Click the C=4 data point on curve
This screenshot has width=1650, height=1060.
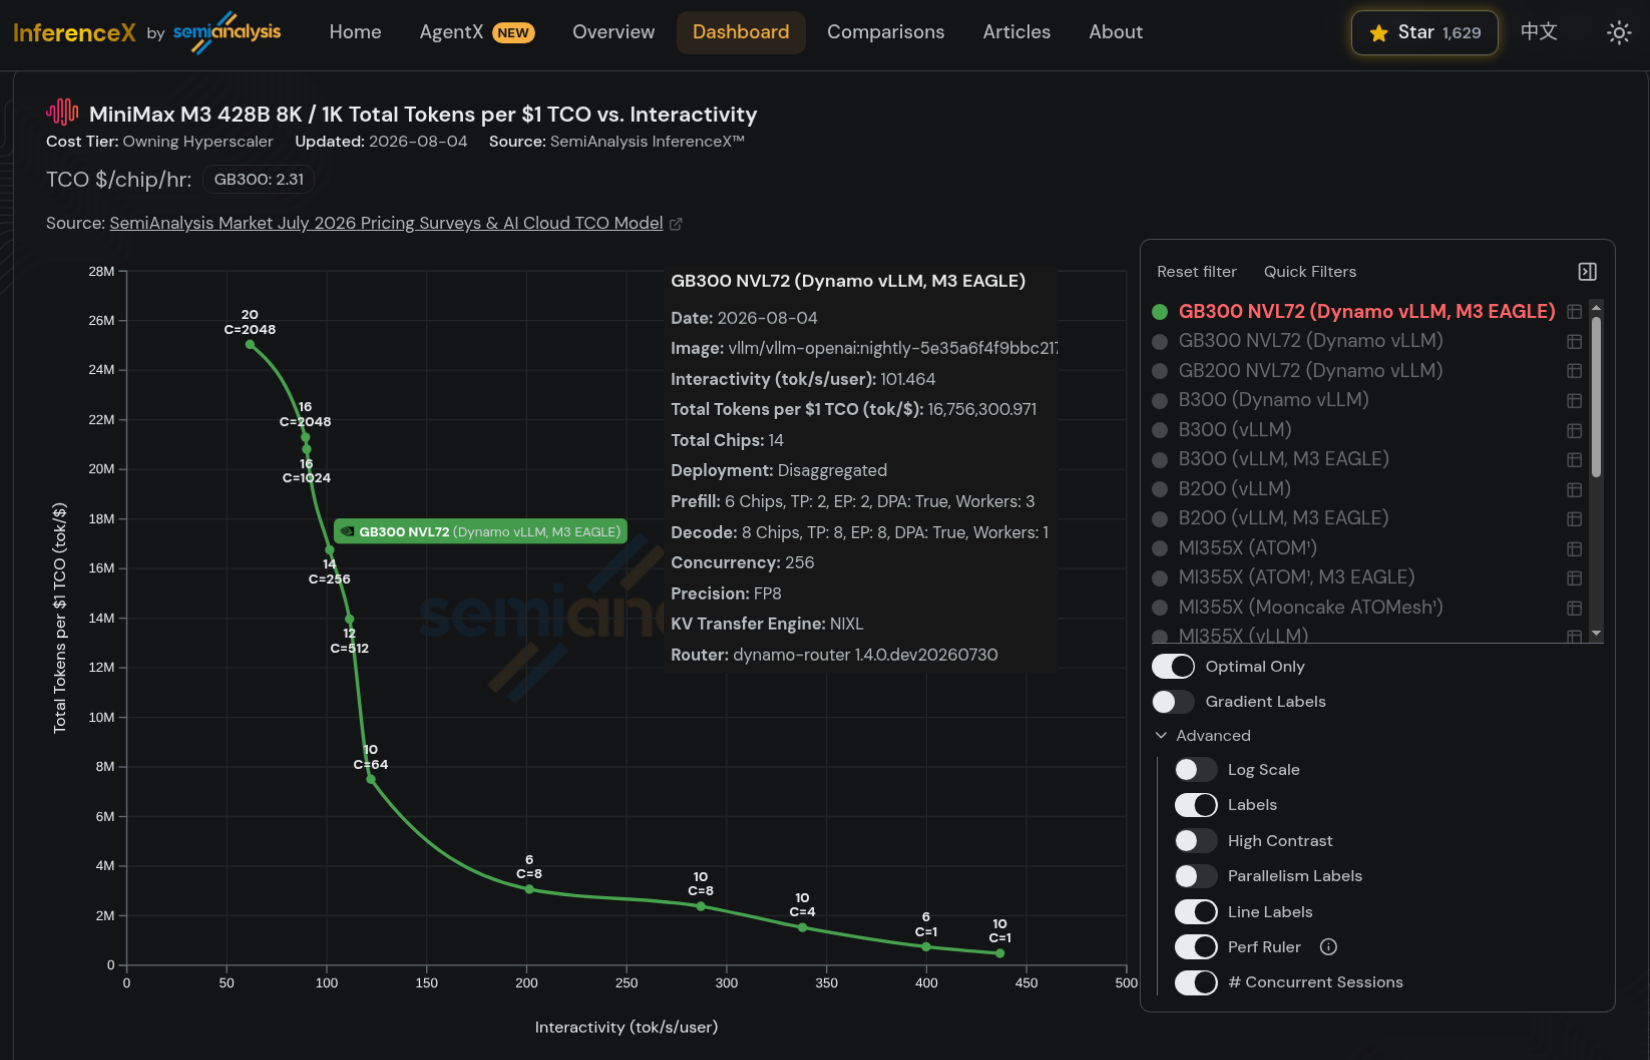click(x=802, y=928)
